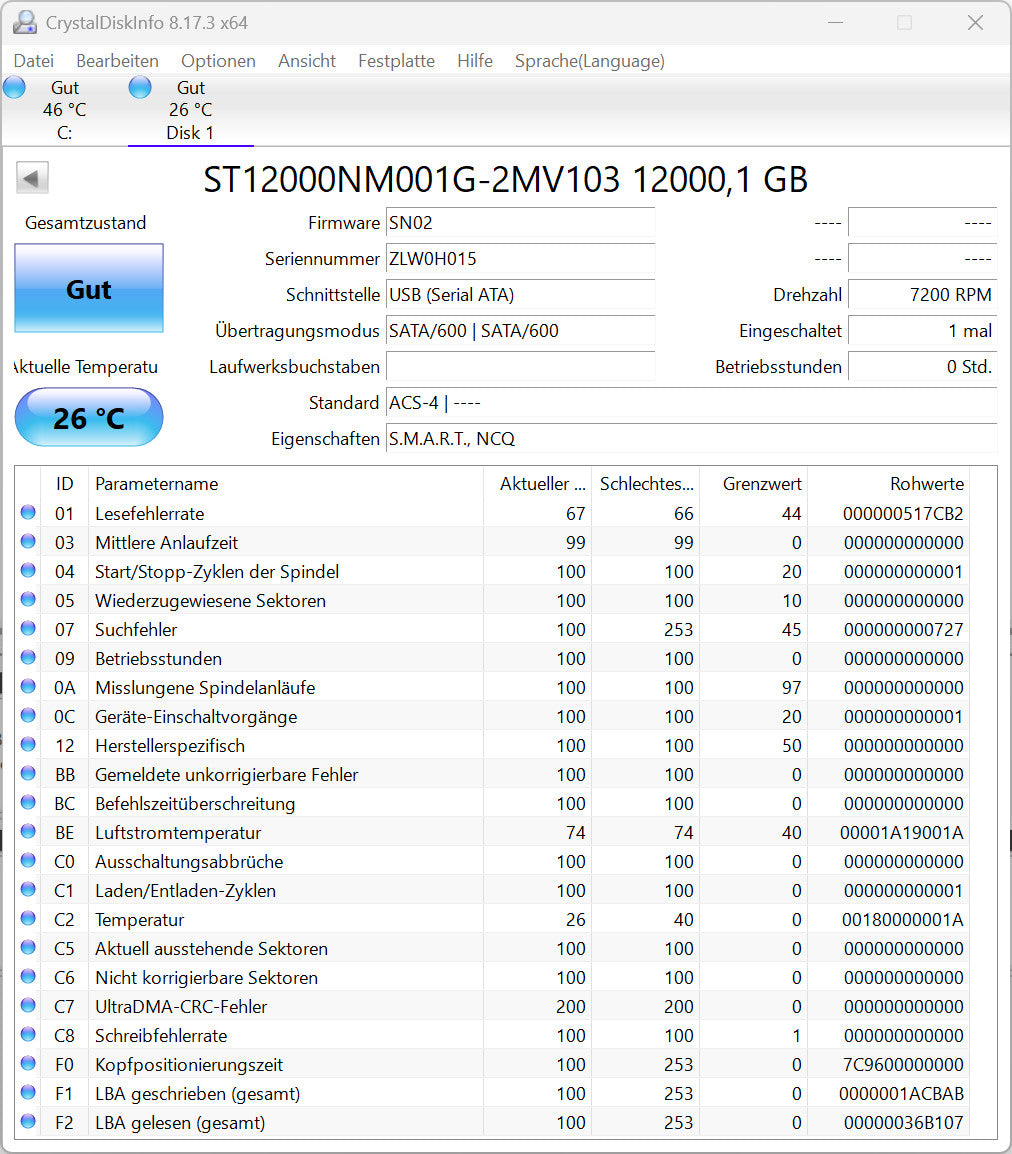The width and height of the screenshot is (1012, 1154).
Task: Click the blue status dot next to Temperatur
Action: tap(28, 919)
